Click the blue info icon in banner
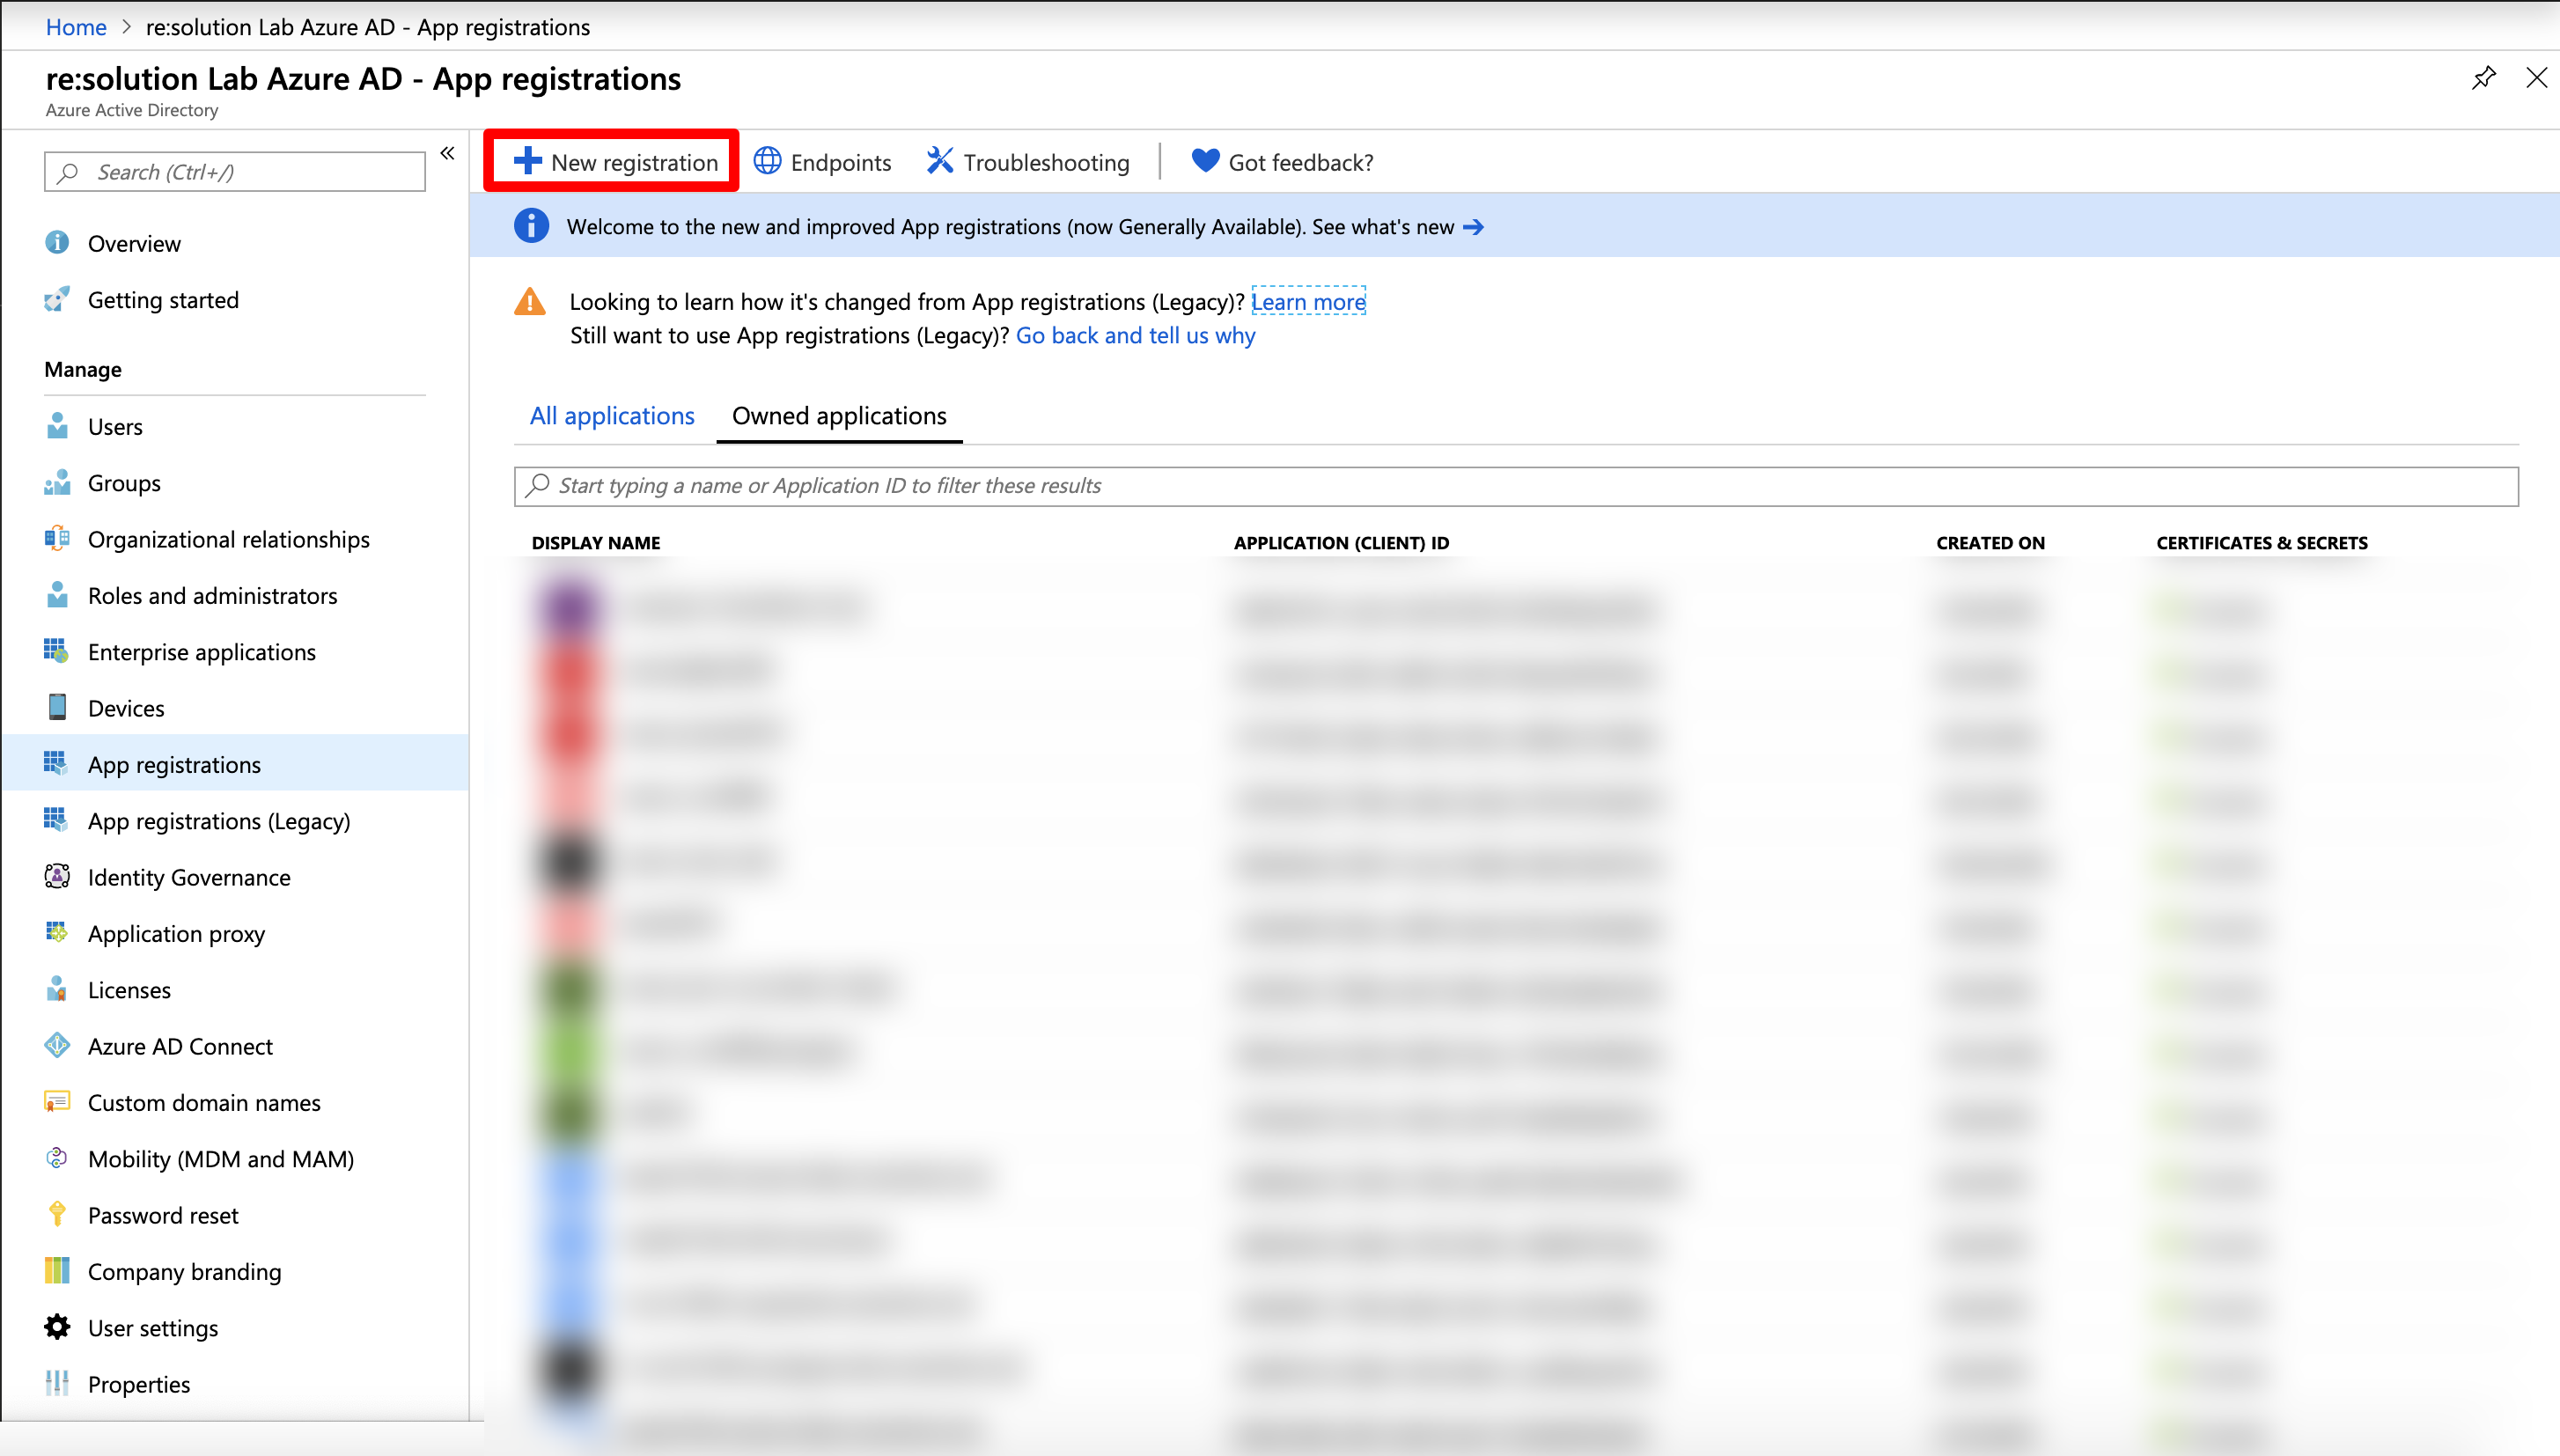This screenshot has height=1456, width=2560. coord(531,226)
